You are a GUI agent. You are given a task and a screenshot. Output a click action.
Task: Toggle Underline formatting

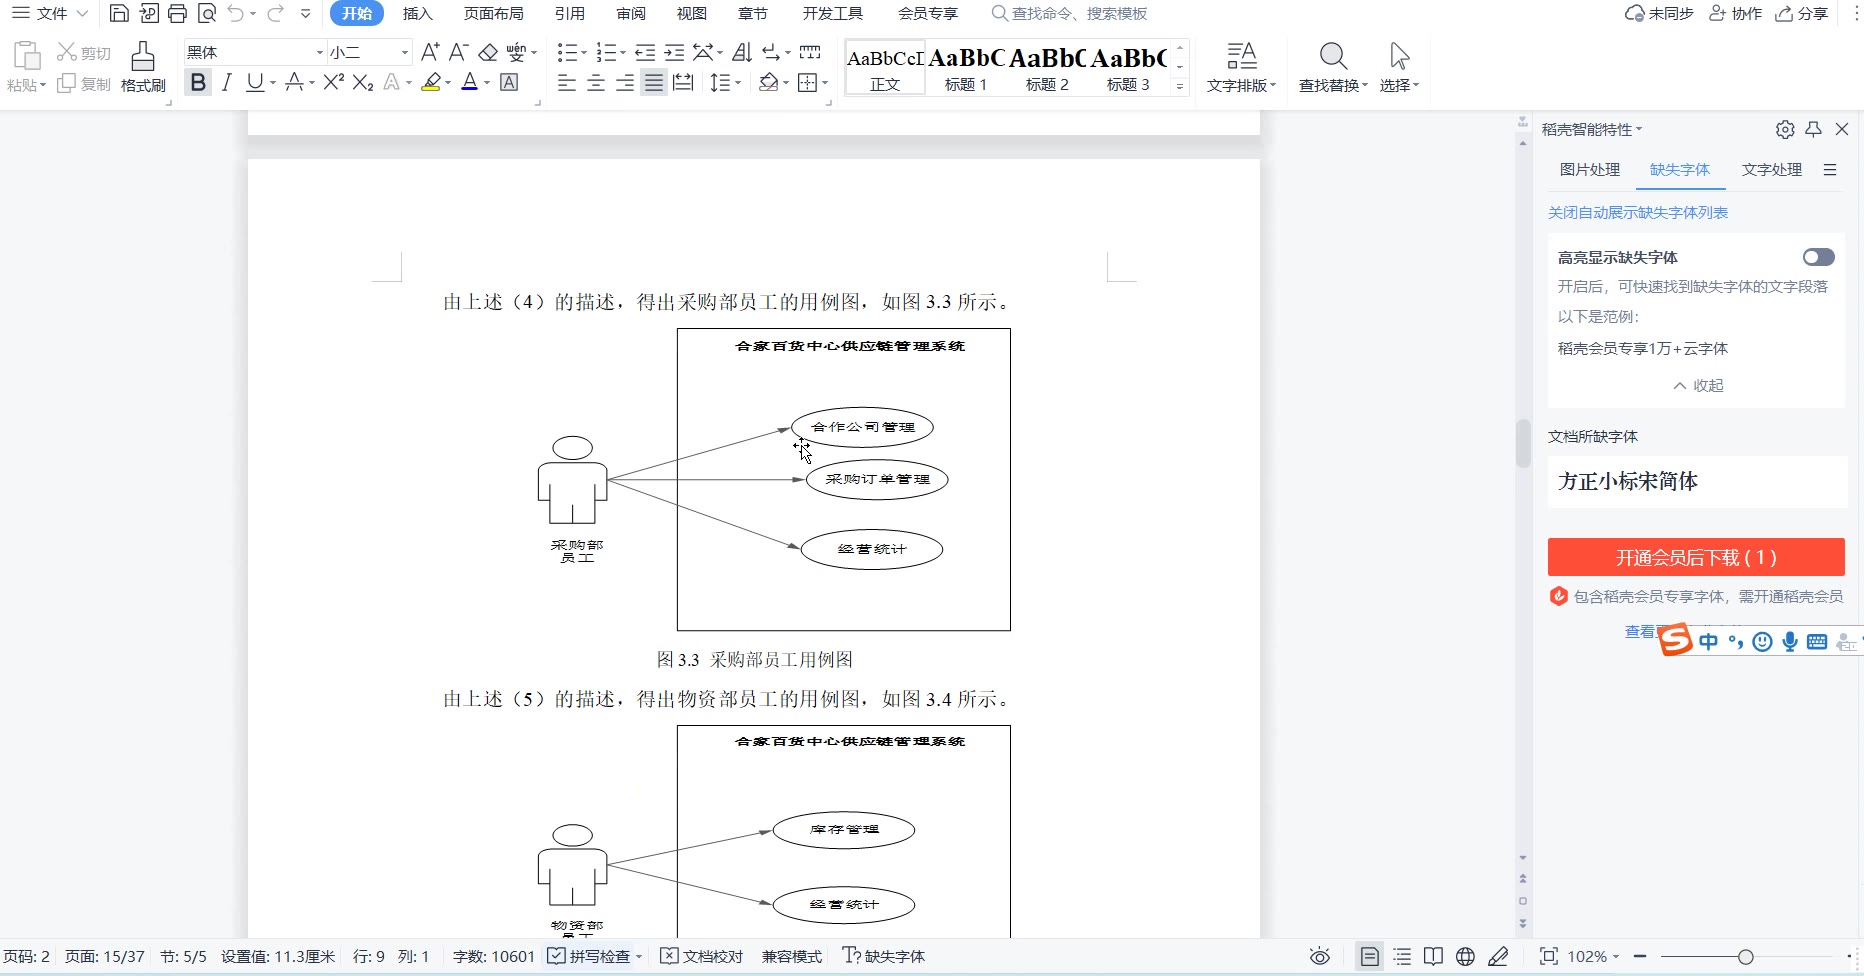tap(255, 83)
